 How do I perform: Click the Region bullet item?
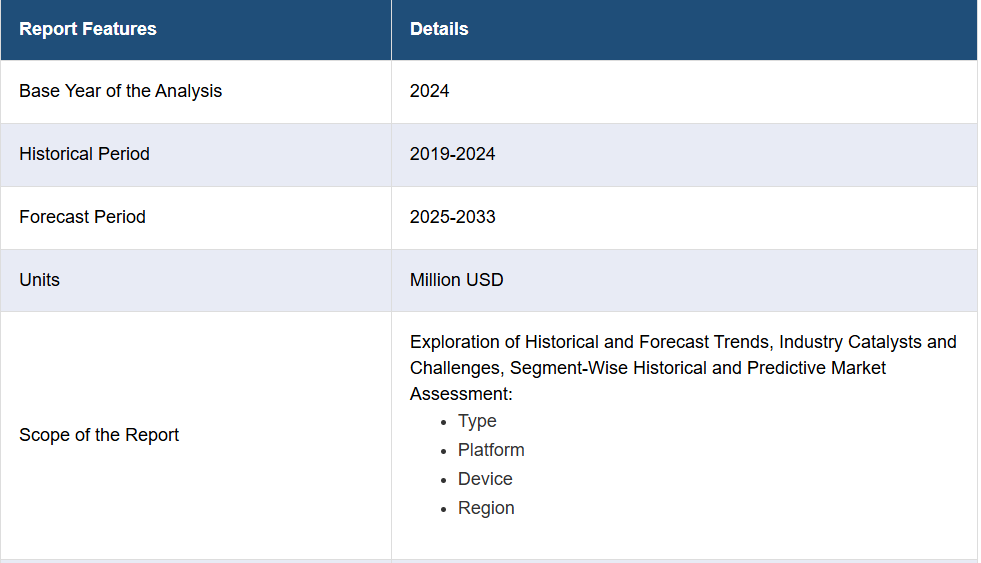[x=486, y=508]
